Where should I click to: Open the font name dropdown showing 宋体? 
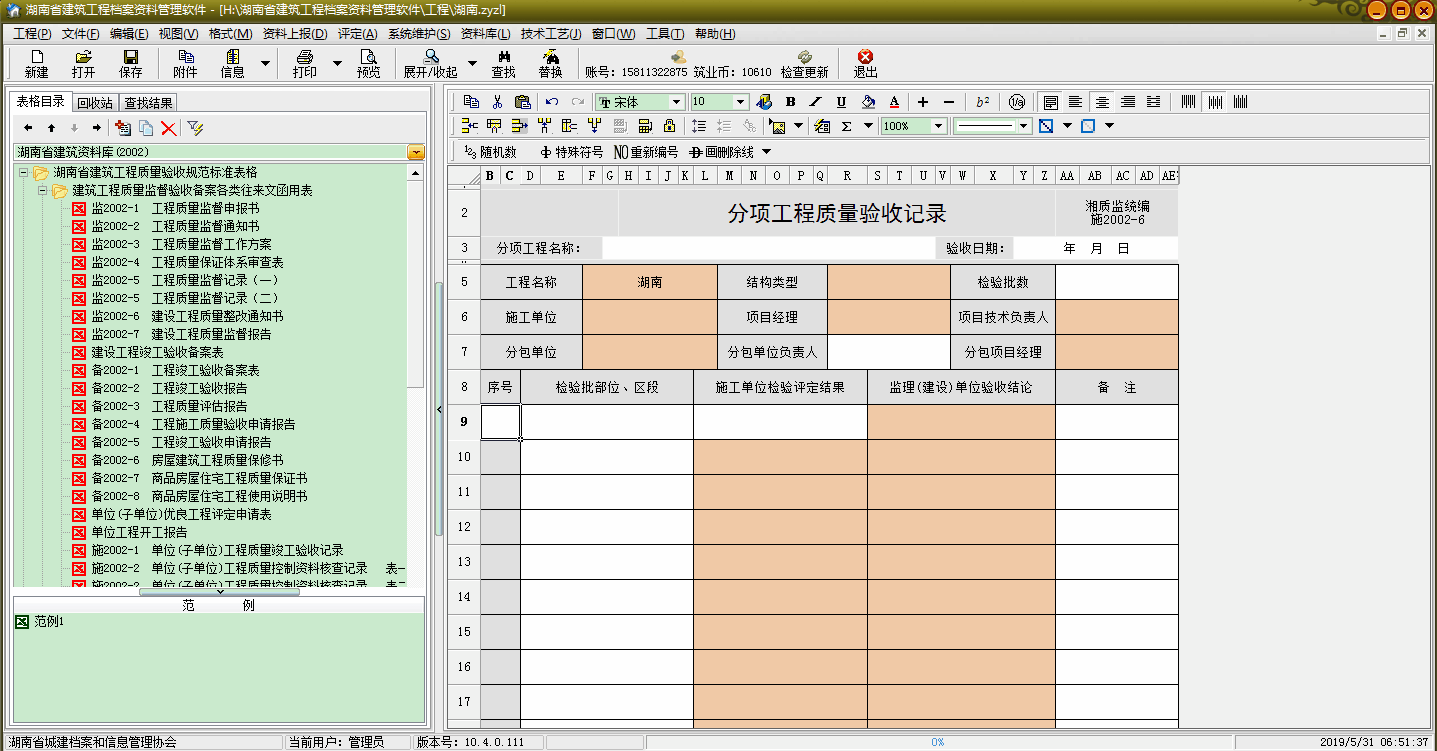675,101
